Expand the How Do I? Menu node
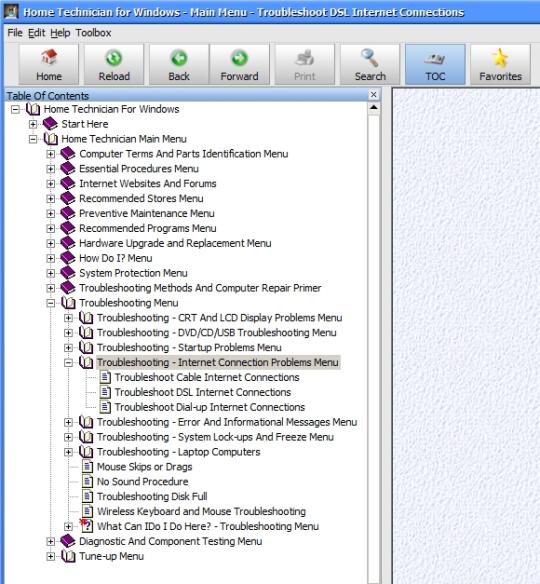 51,258
